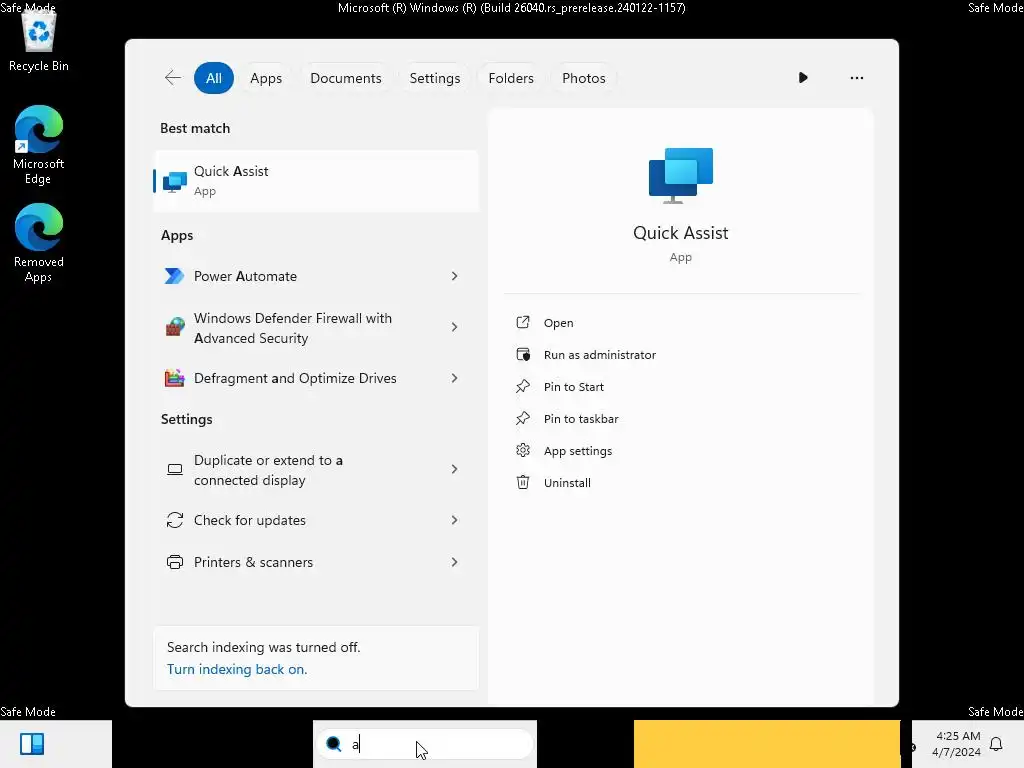Open the taskbar widgets icon
Viewport: 1024px width, 768px height.
[x=32, y=744]
